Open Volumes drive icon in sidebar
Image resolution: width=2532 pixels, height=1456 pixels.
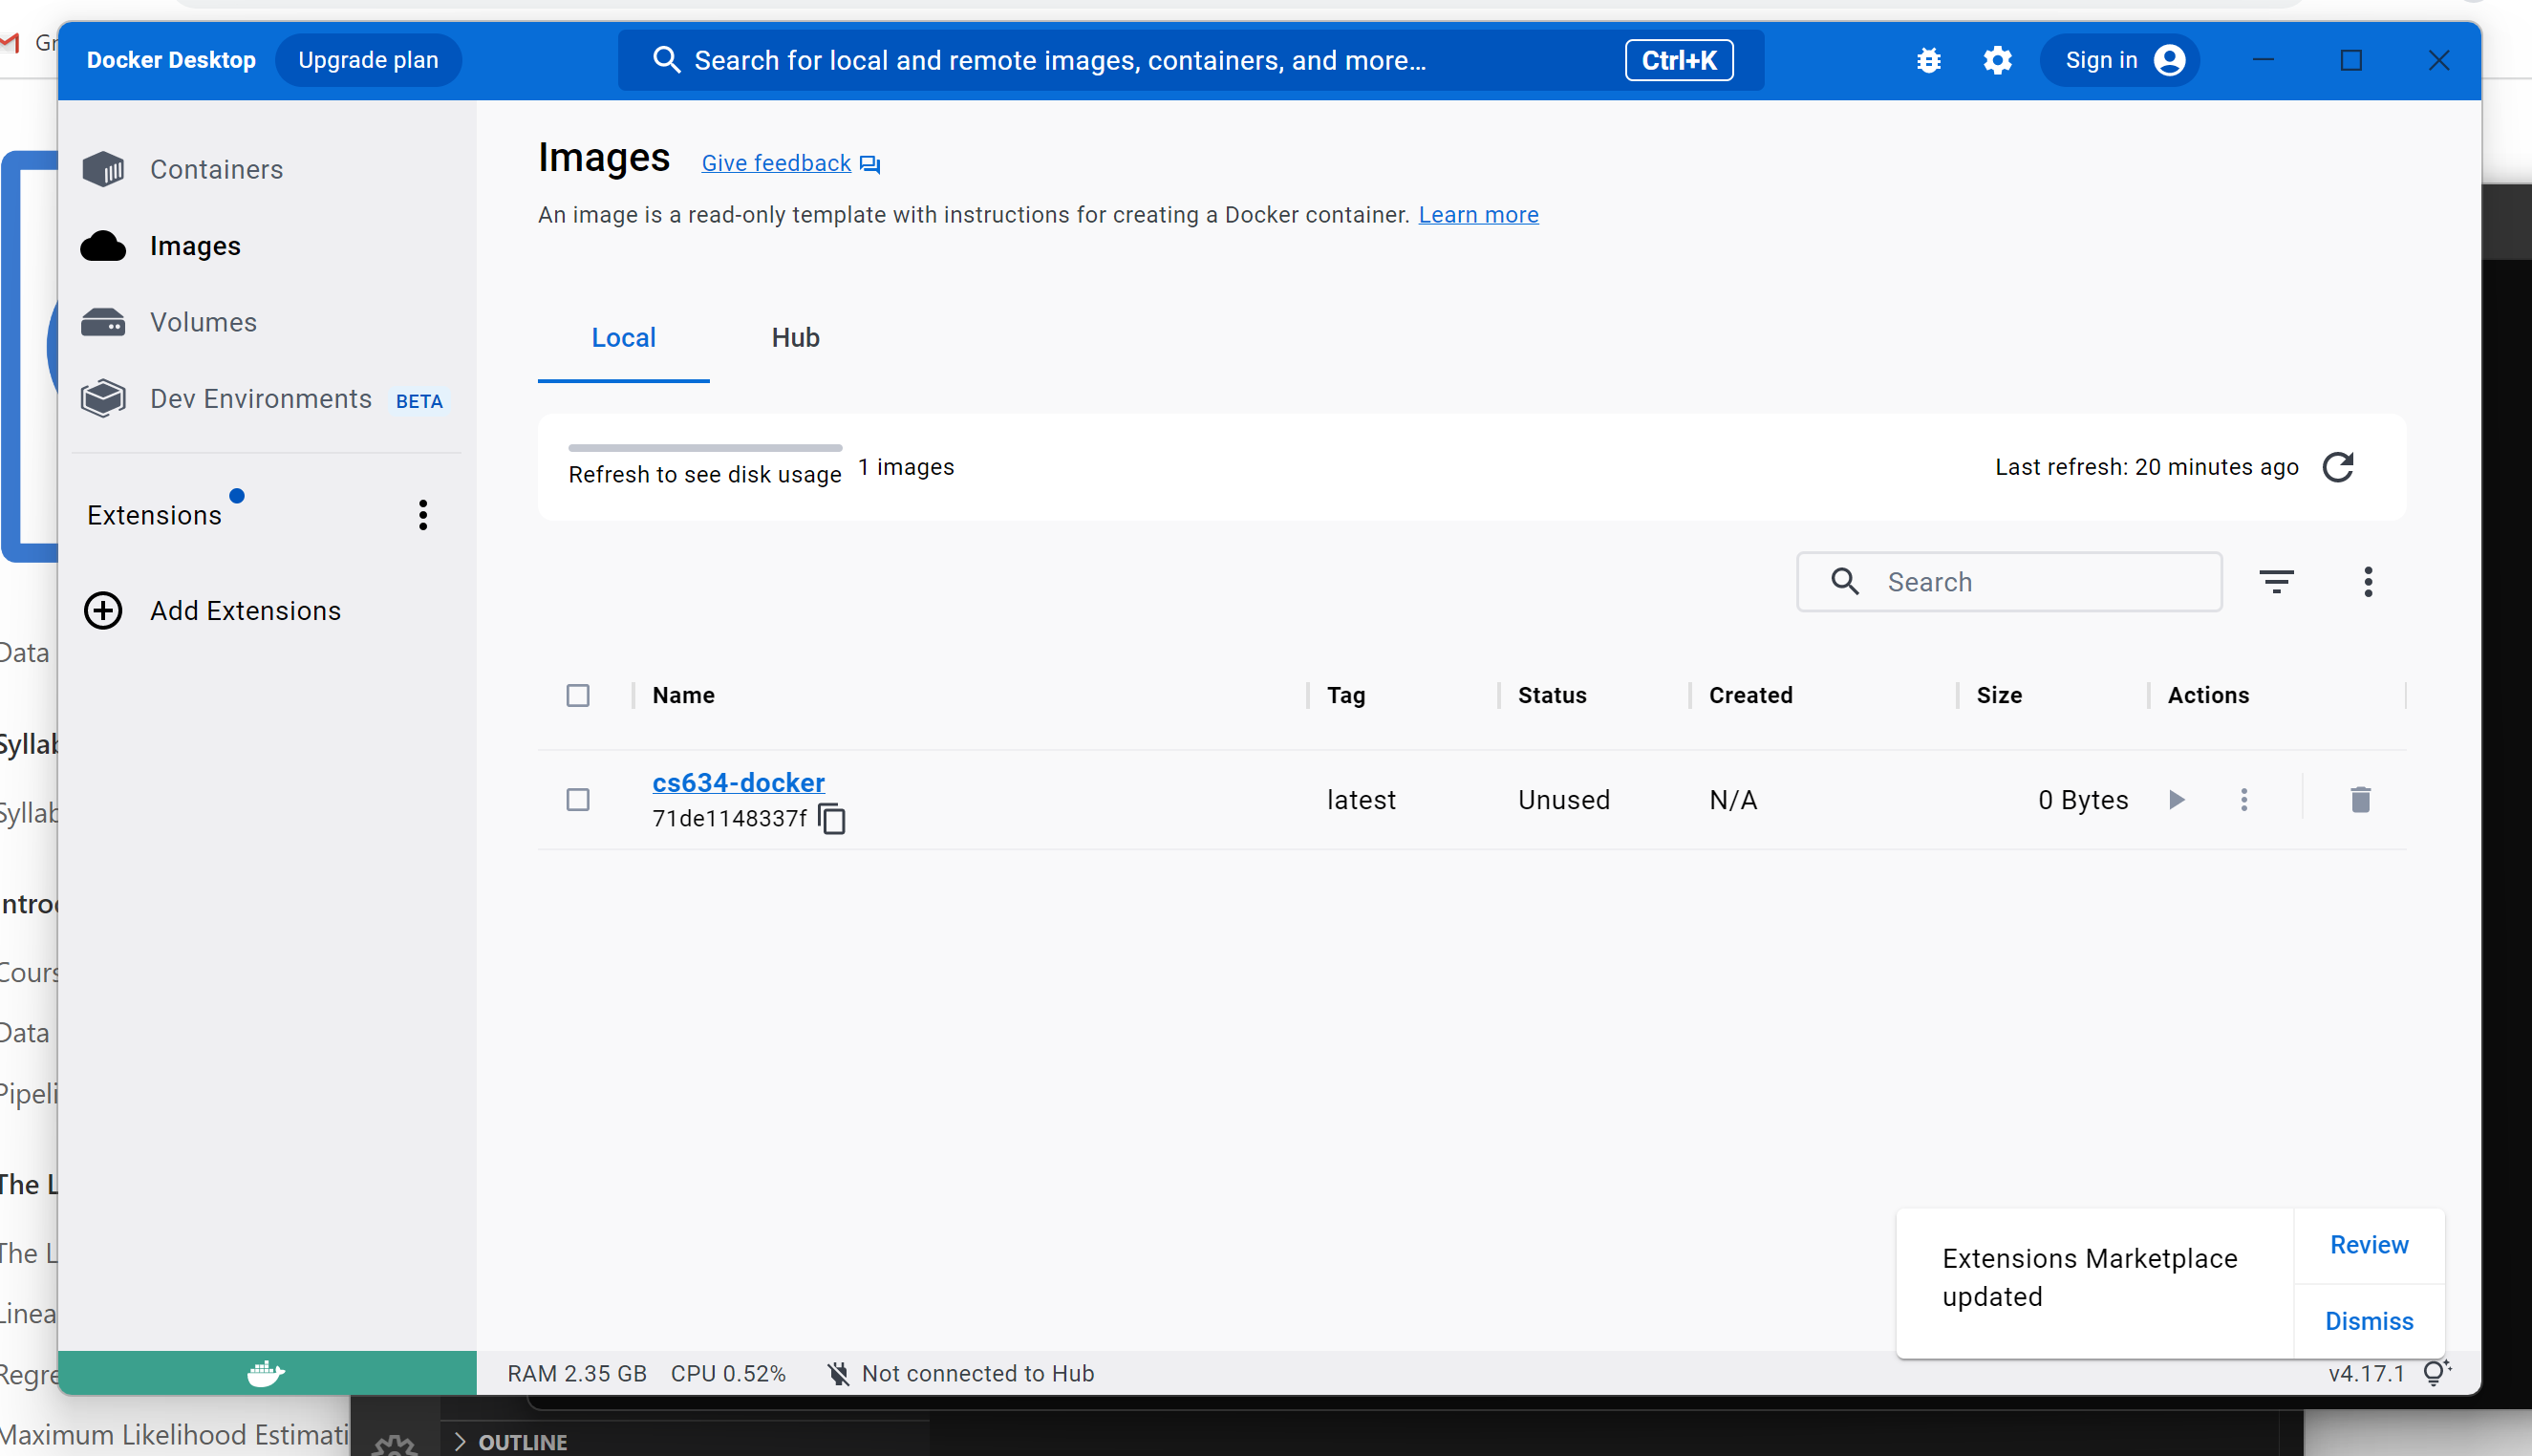coord(103,322)
